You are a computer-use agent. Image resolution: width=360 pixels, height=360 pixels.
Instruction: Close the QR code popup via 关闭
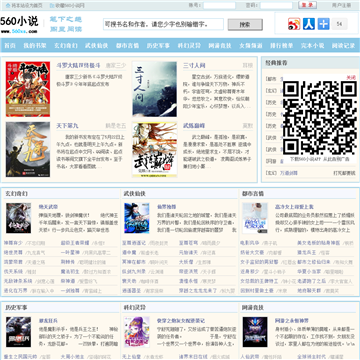[351, 77]
